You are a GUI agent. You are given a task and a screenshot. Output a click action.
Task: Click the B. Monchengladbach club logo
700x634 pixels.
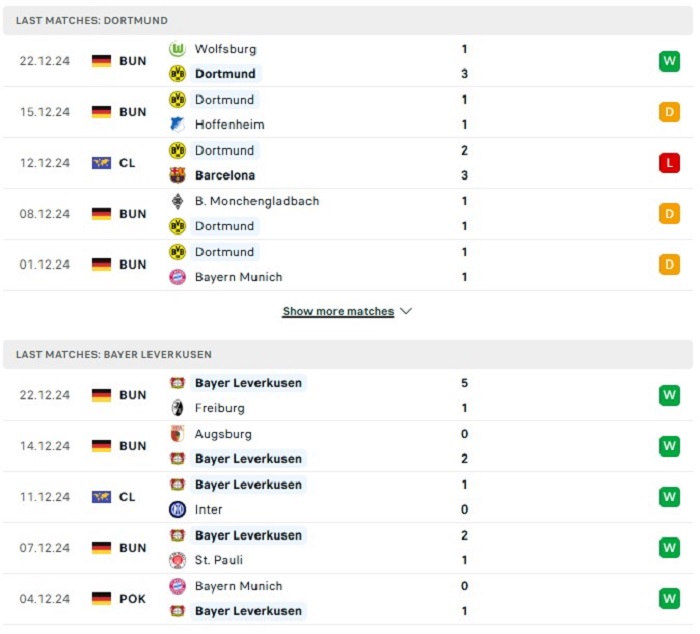177,201
